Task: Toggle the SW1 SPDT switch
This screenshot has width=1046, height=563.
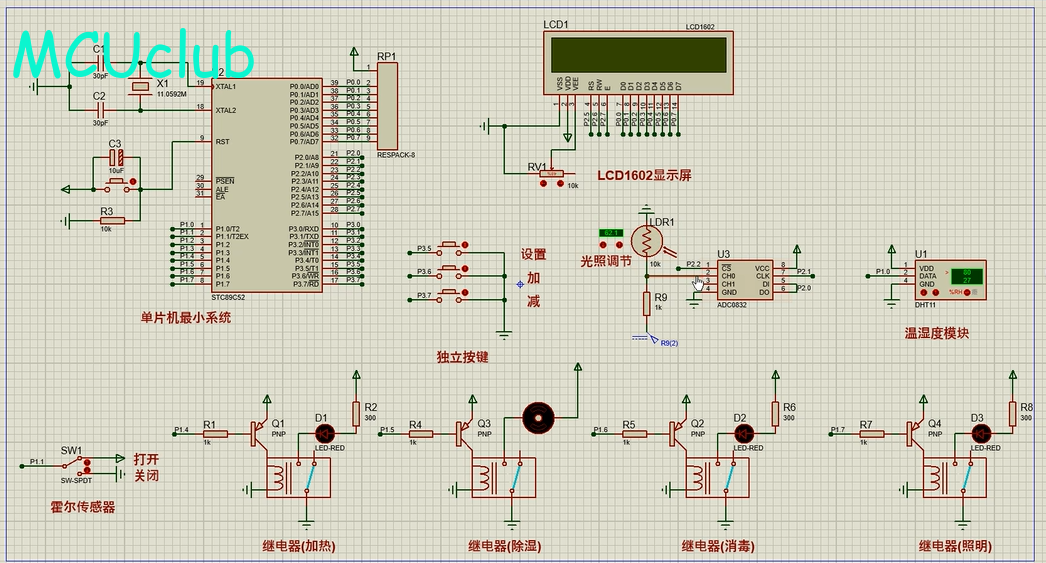Action: click(73, 466)
